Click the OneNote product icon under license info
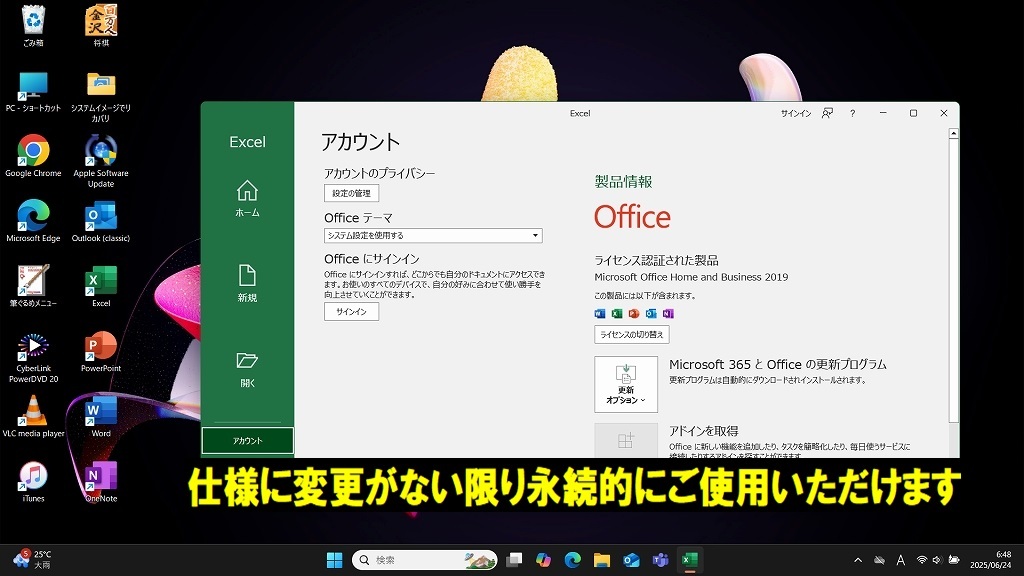Viewport: 1024px width, 576px height. point(667,313)
